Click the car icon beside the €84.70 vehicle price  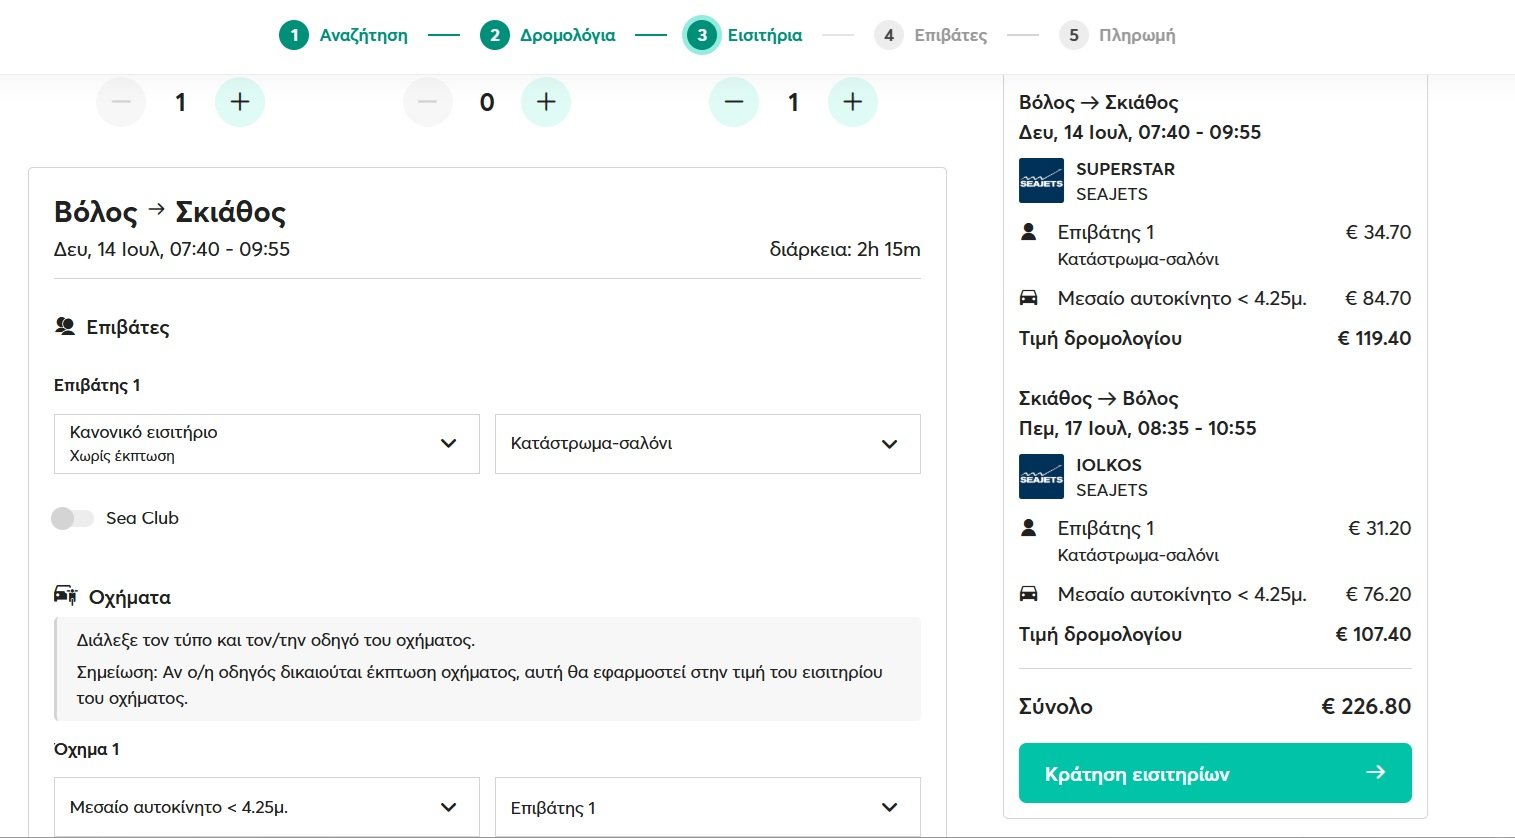click(x=1028, y=298)
